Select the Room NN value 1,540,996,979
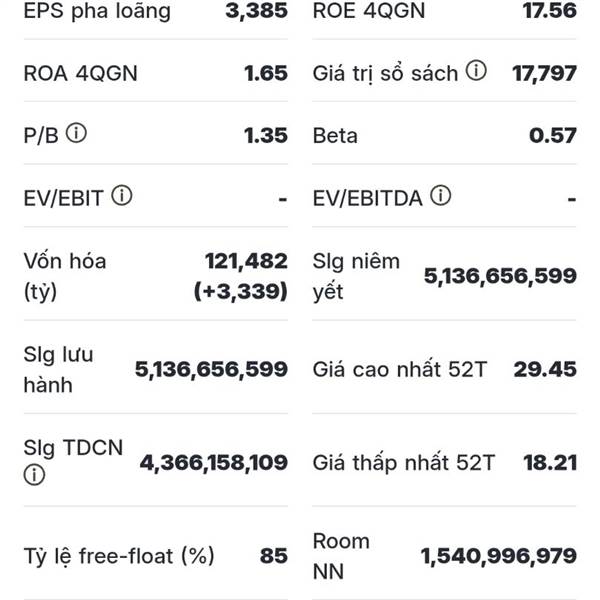The image size is (600, 600). [500, 556]
